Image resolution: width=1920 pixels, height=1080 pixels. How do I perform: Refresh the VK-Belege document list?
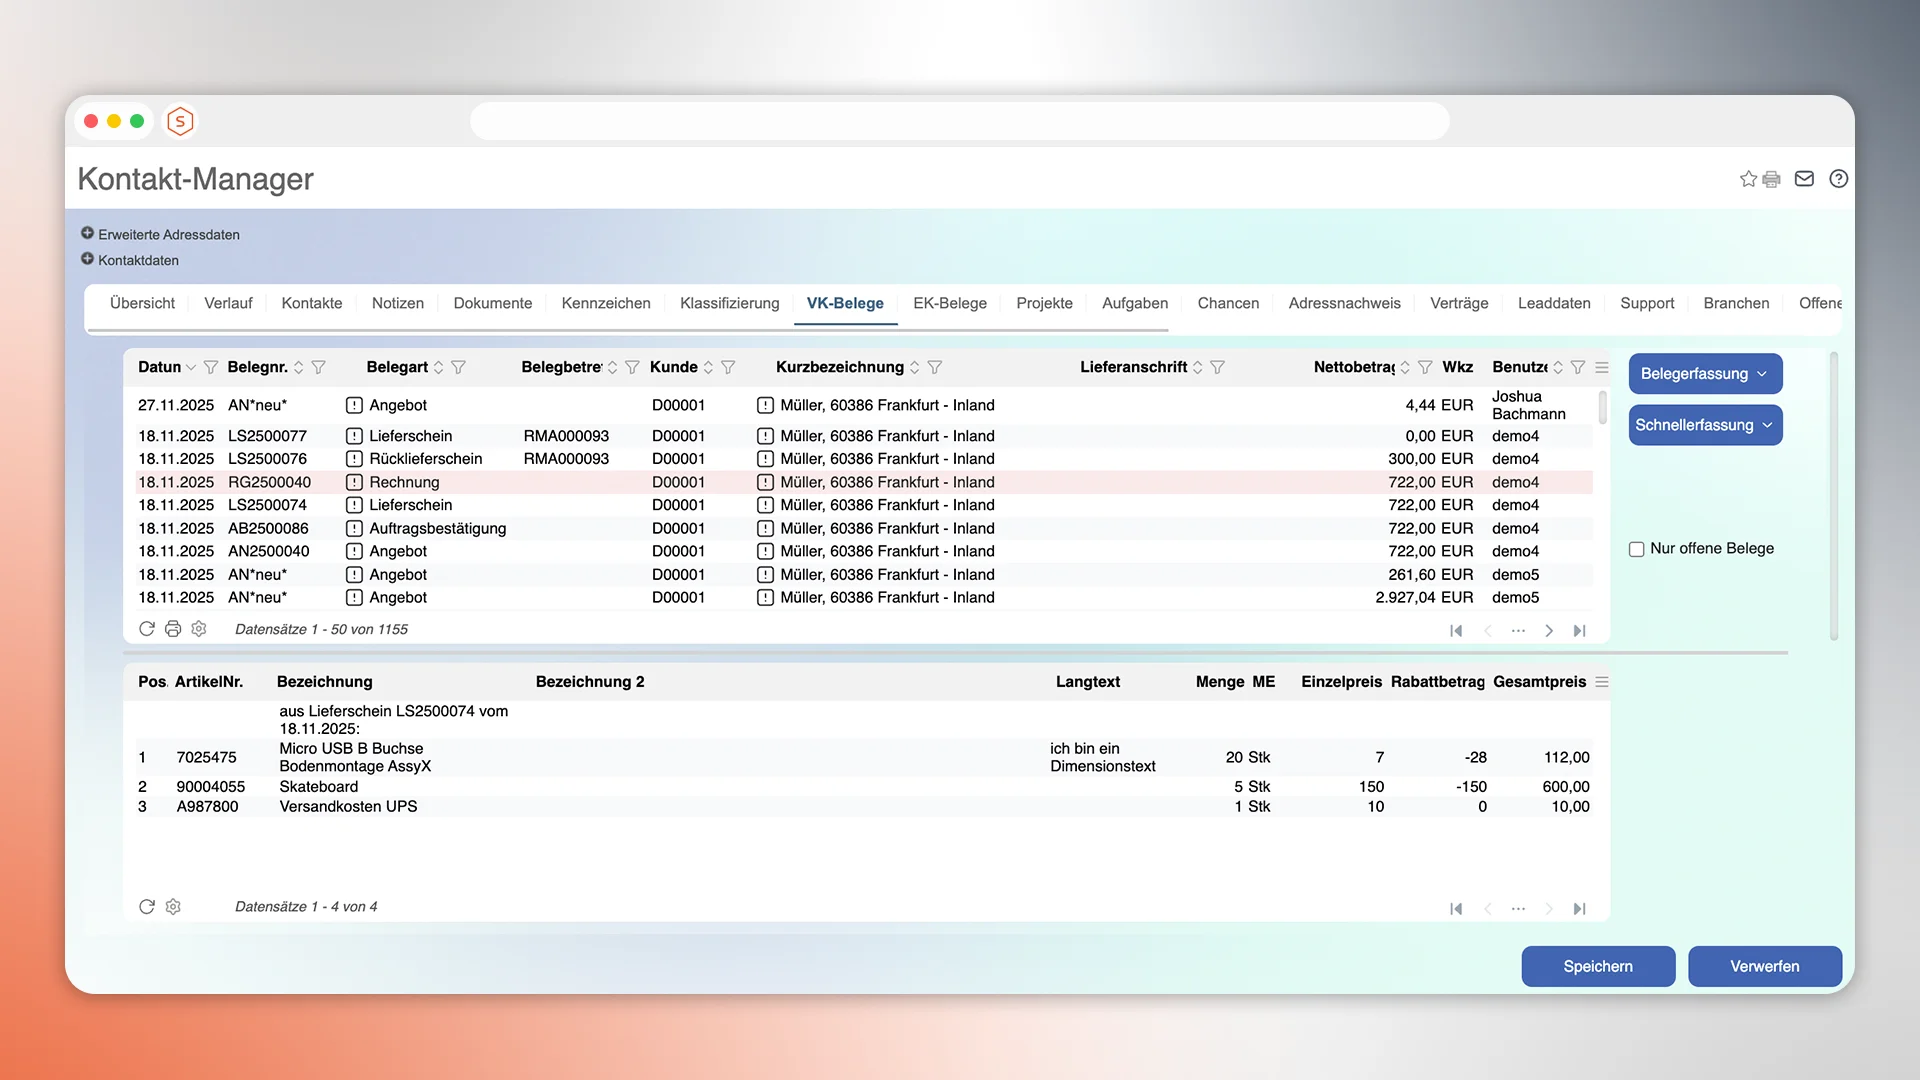(147, 629)
